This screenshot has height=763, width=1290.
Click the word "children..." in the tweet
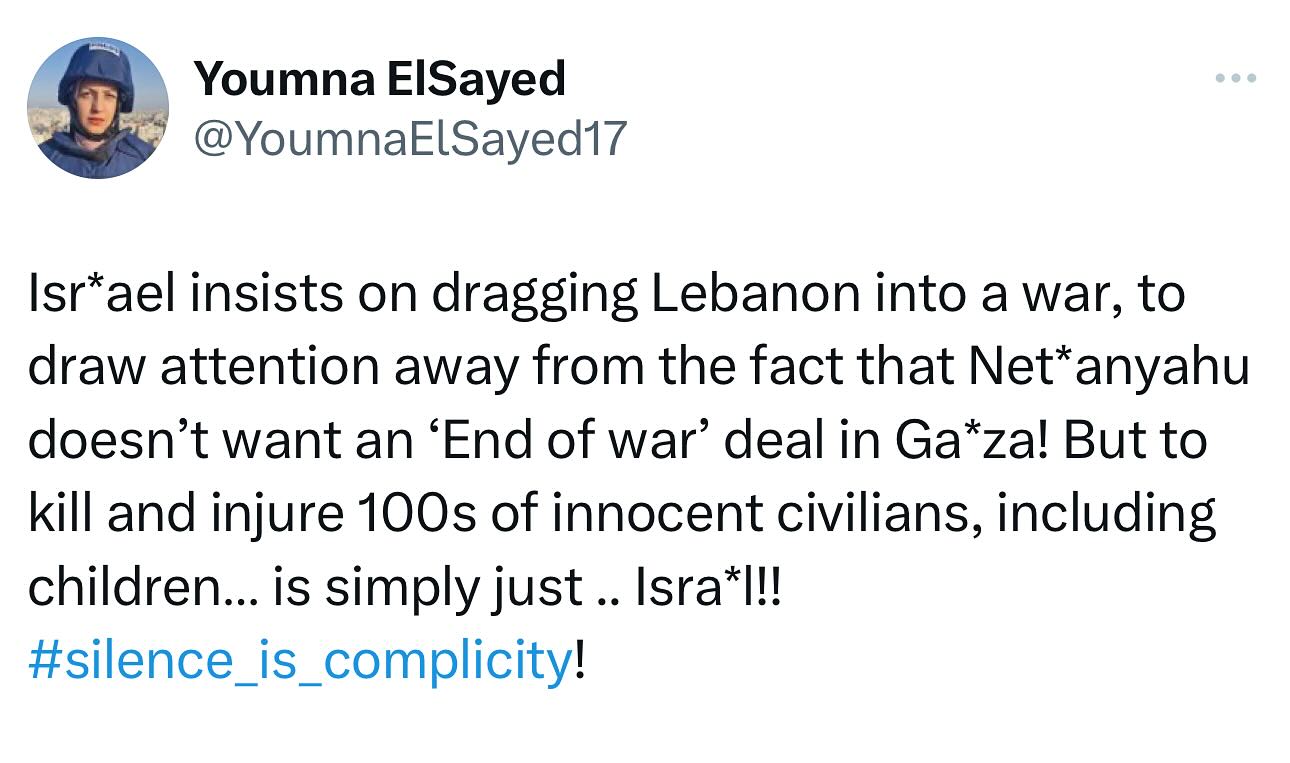(142, 588)
